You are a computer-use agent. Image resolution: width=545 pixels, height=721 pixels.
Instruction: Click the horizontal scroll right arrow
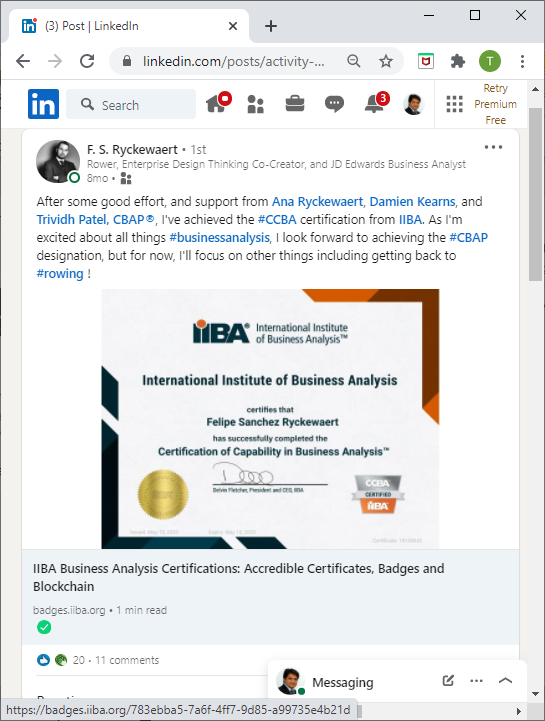click(x=519, y=711)
